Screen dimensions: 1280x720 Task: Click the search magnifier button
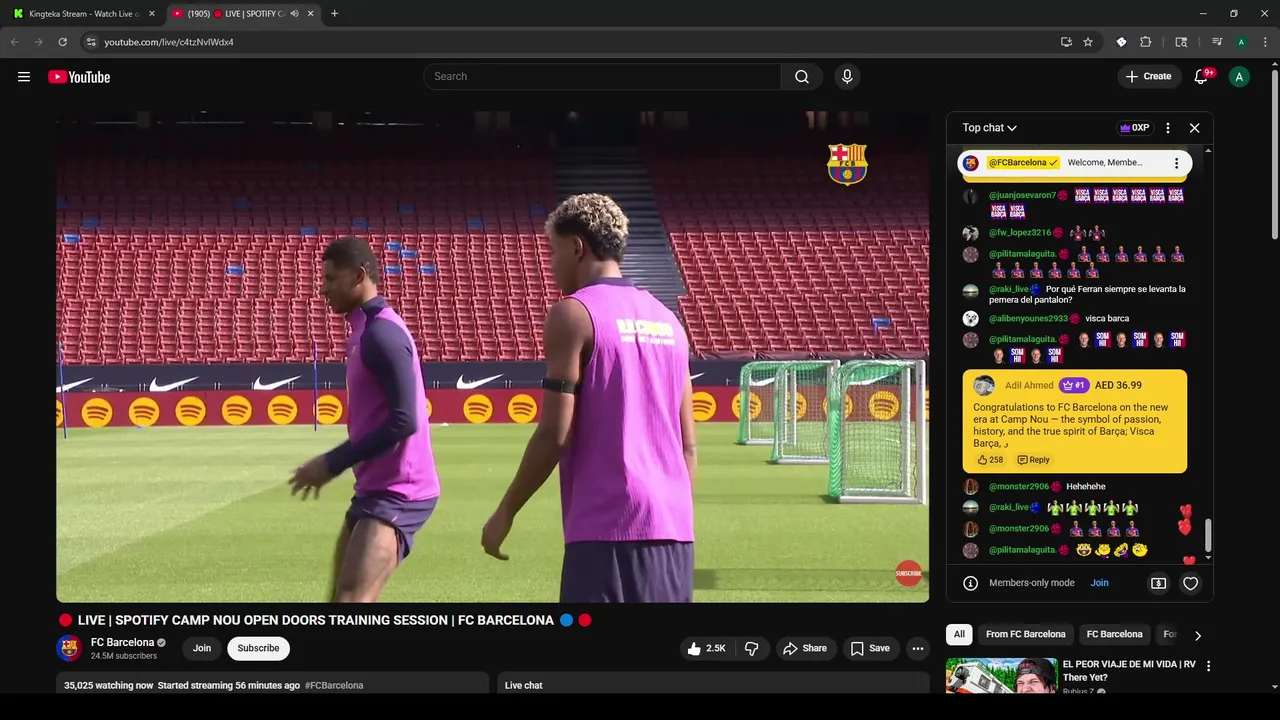[802, 77]
